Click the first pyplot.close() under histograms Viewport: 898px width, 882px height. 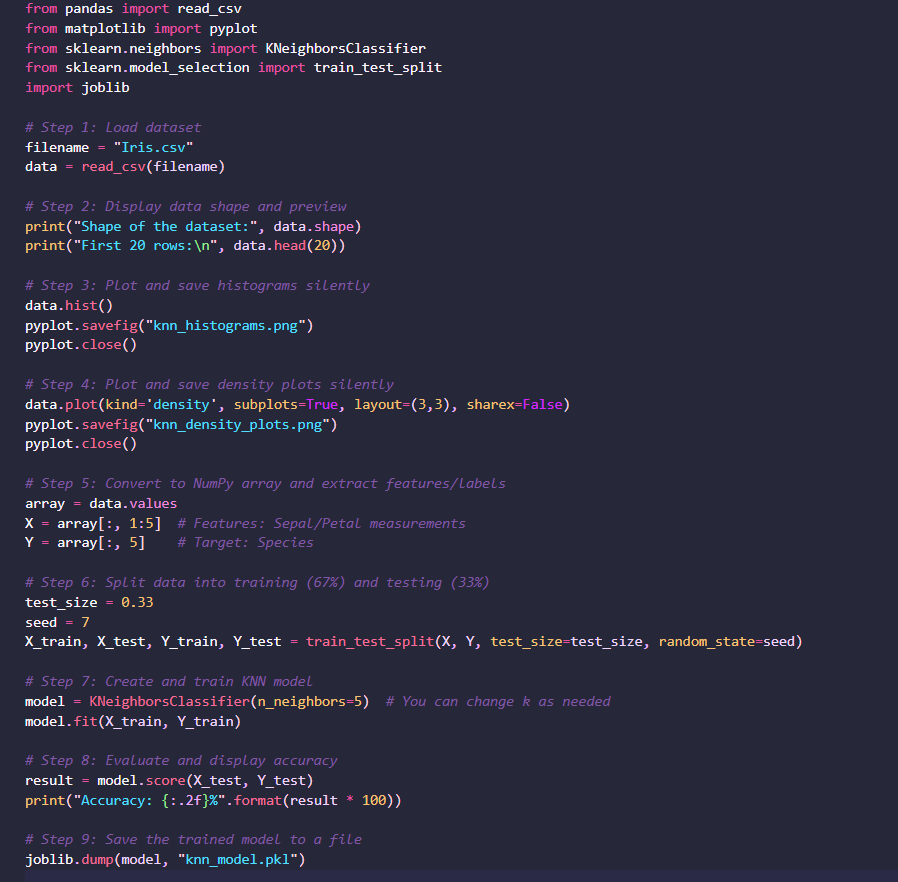[81, 345]
